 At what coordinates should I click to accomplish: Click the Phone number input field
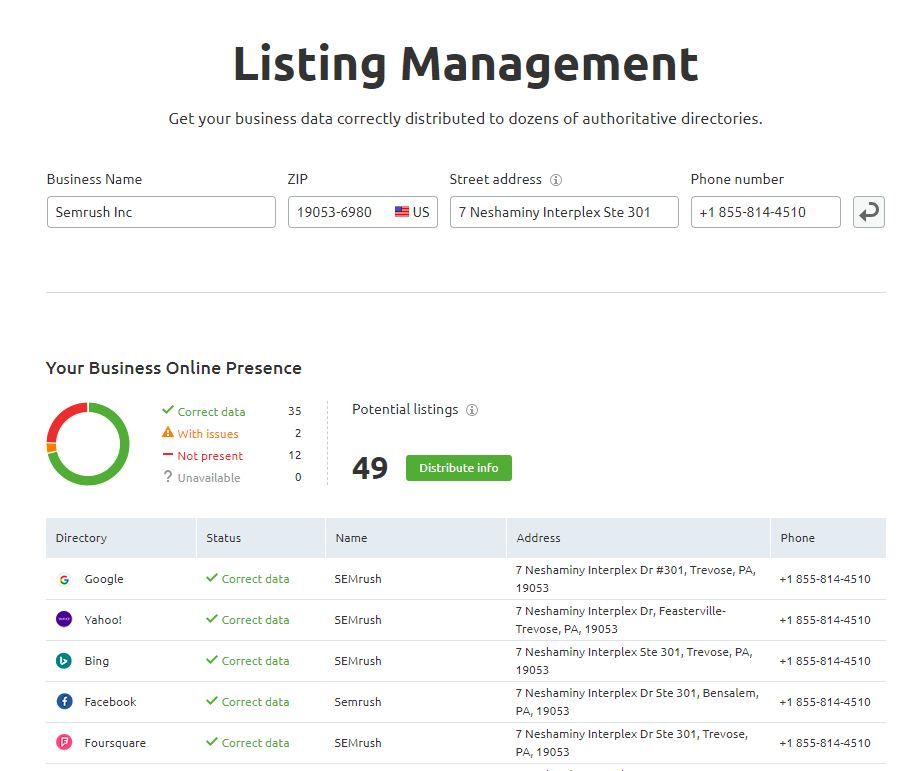pos(765,212)
